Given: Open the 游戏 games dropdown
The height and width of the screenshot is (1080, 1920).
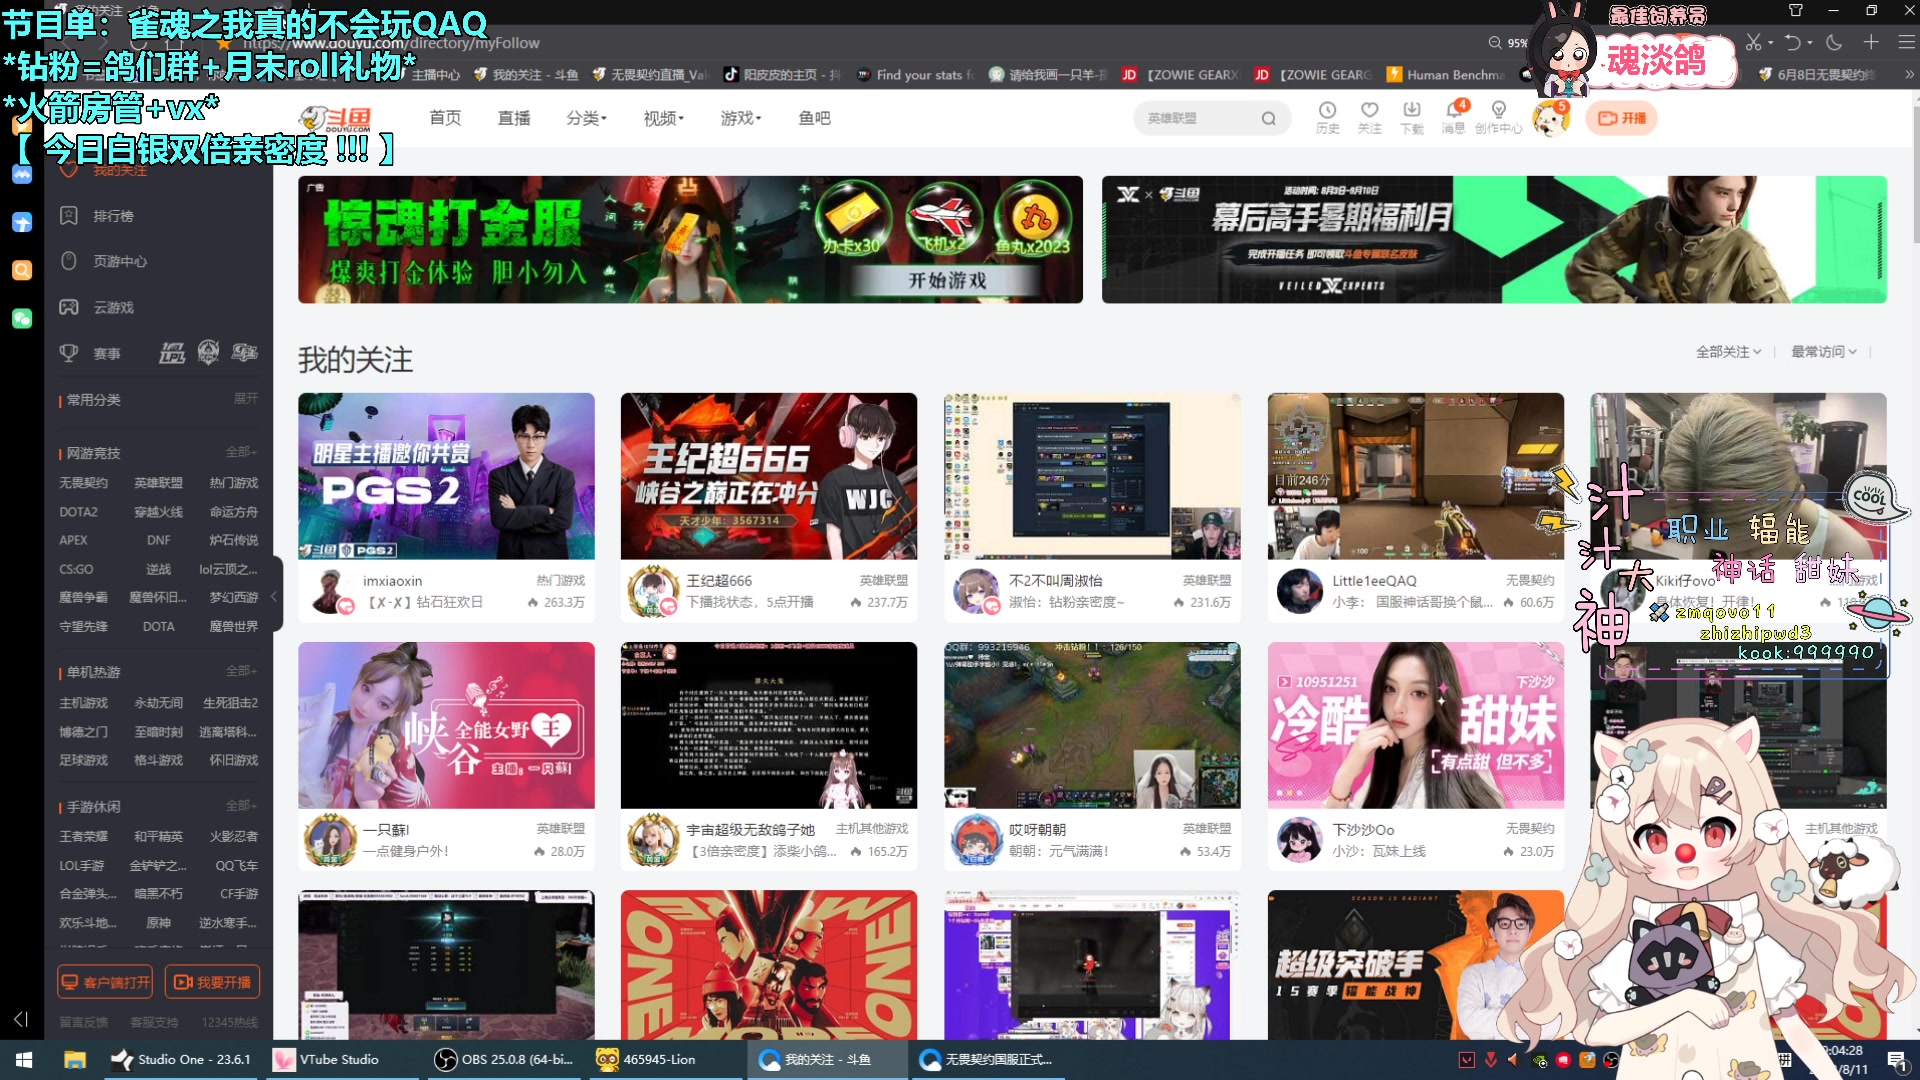Looking at the screenshot, I should pos(740,118).
